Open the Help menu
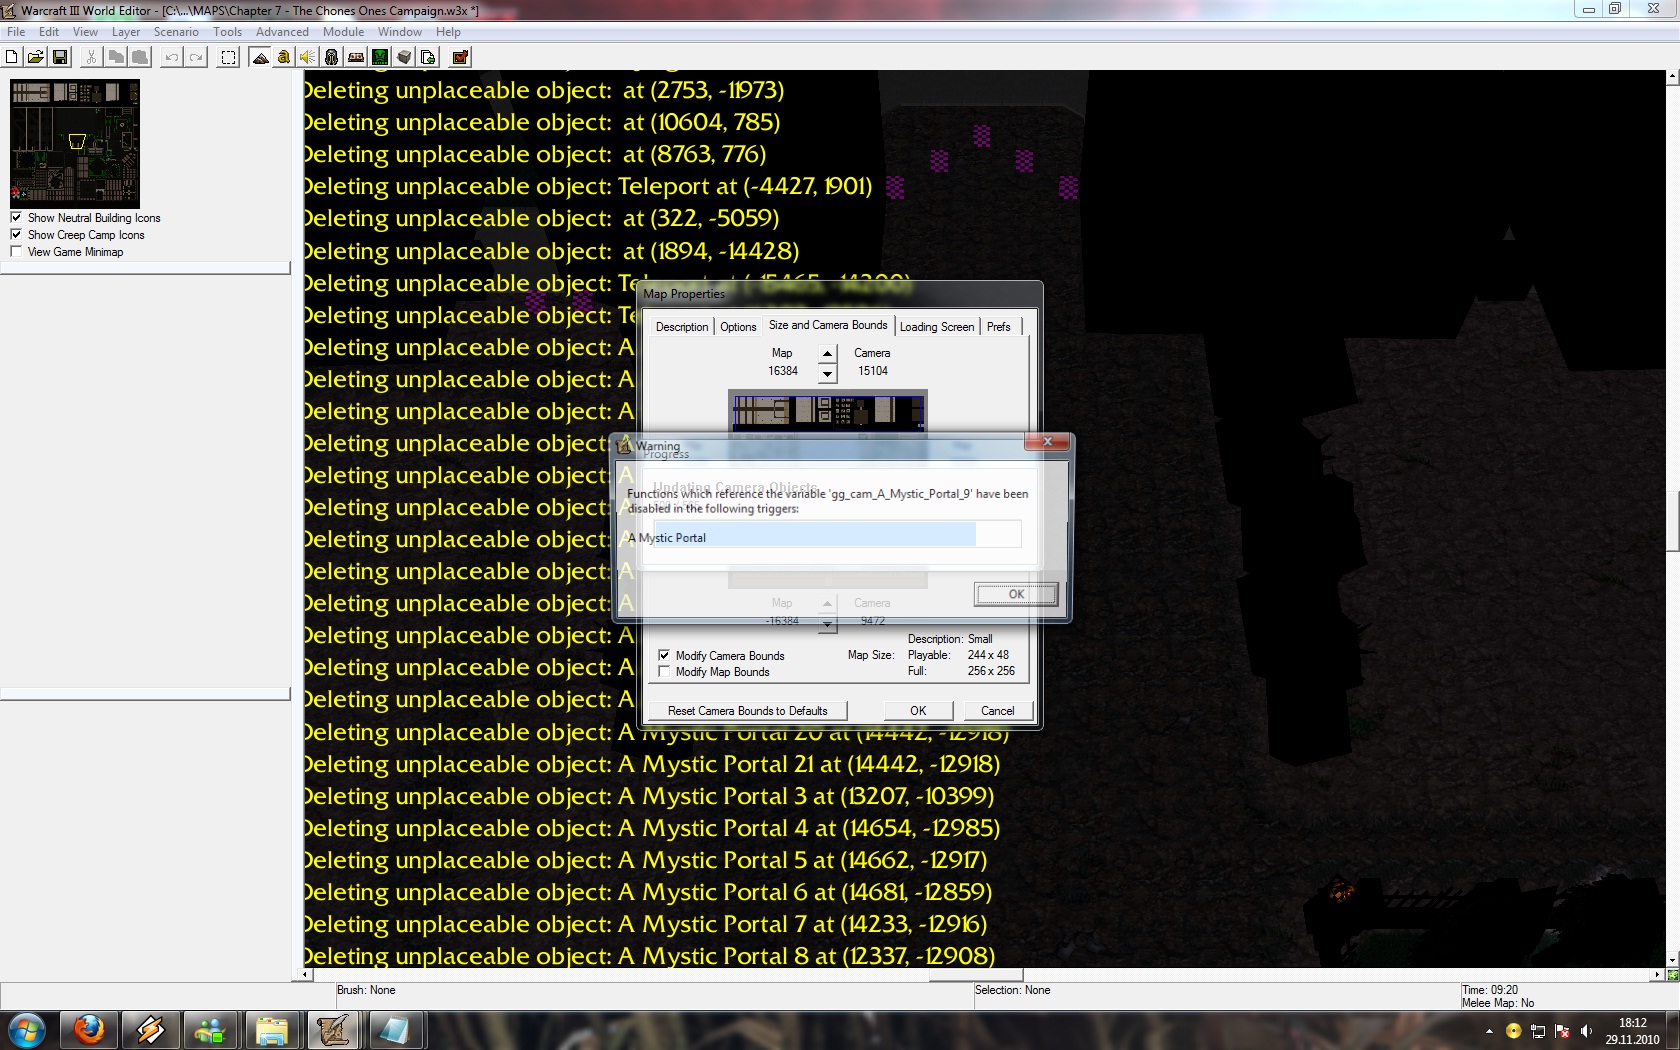 [448, 32]
